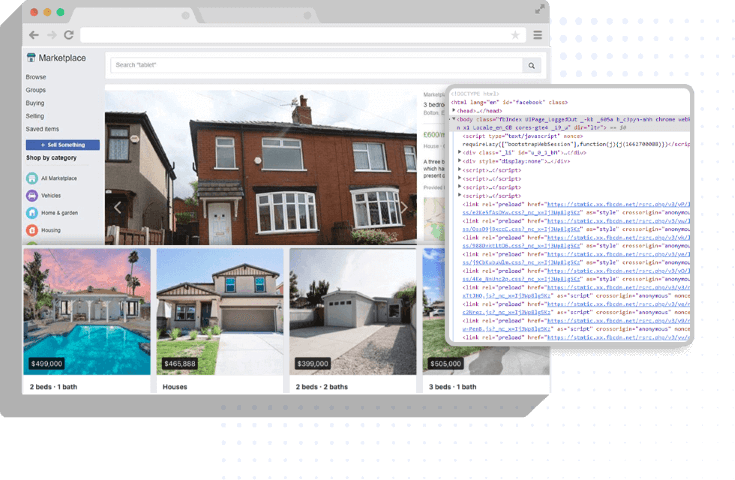
Task: Click the Sell Something button
Action: click(x=63, y=145)
